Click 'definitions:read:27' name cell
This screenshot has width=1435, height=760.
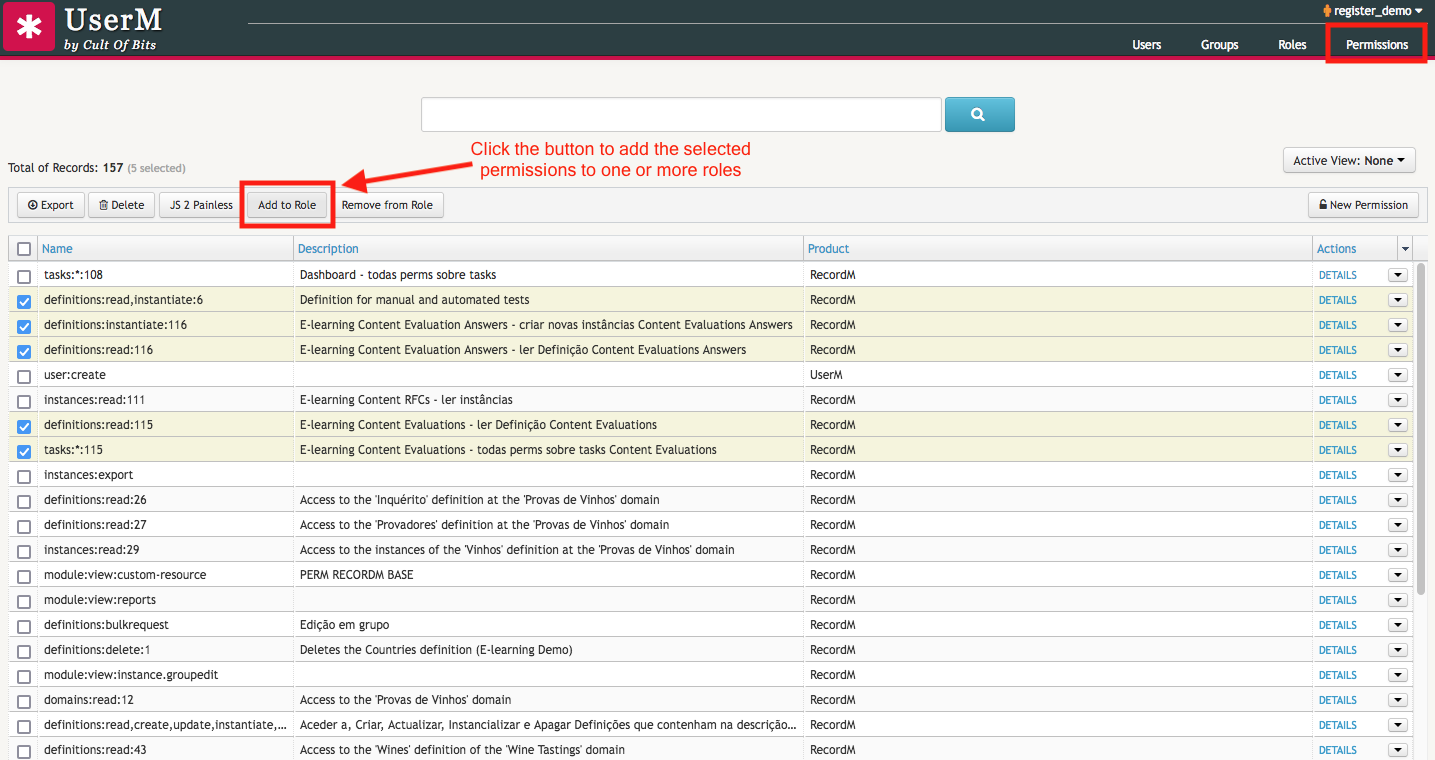[x=166, y=525]
